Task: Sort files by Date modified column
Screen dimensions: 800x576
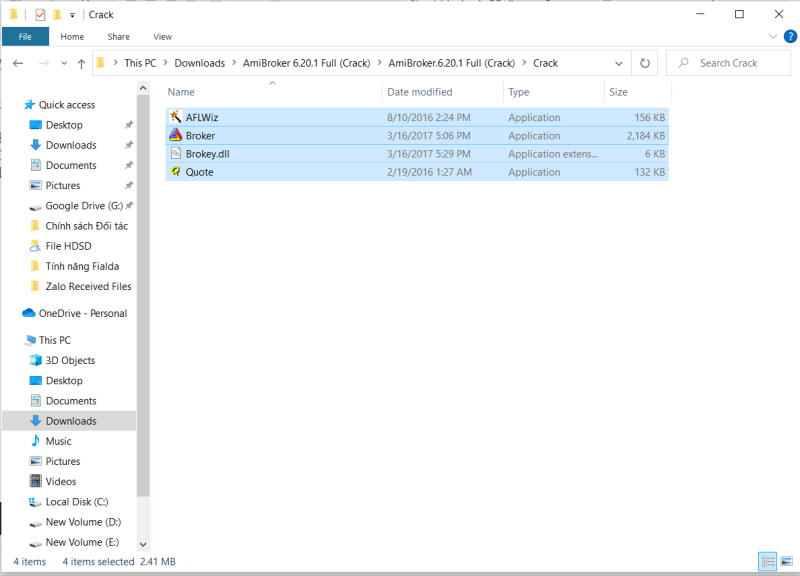Action: pos(419,92)
